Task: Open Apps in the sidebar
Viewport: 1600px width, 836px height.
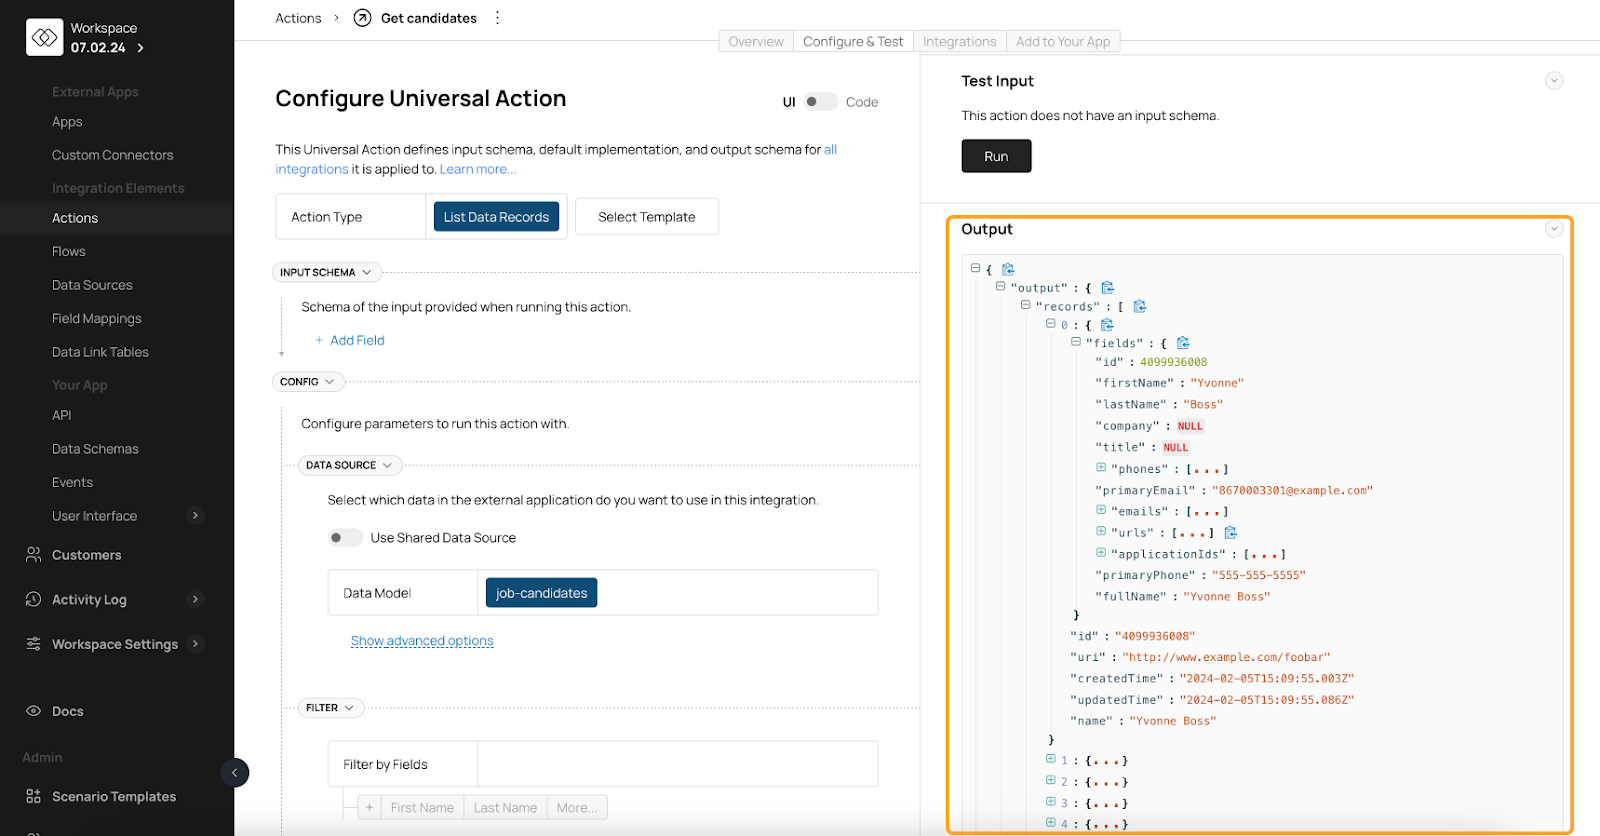Action: tap(67, 121)
